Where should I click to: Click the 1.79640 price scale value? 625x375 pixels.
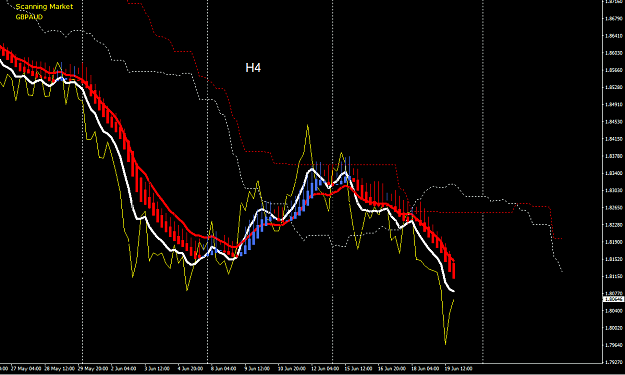coord(614,345)
